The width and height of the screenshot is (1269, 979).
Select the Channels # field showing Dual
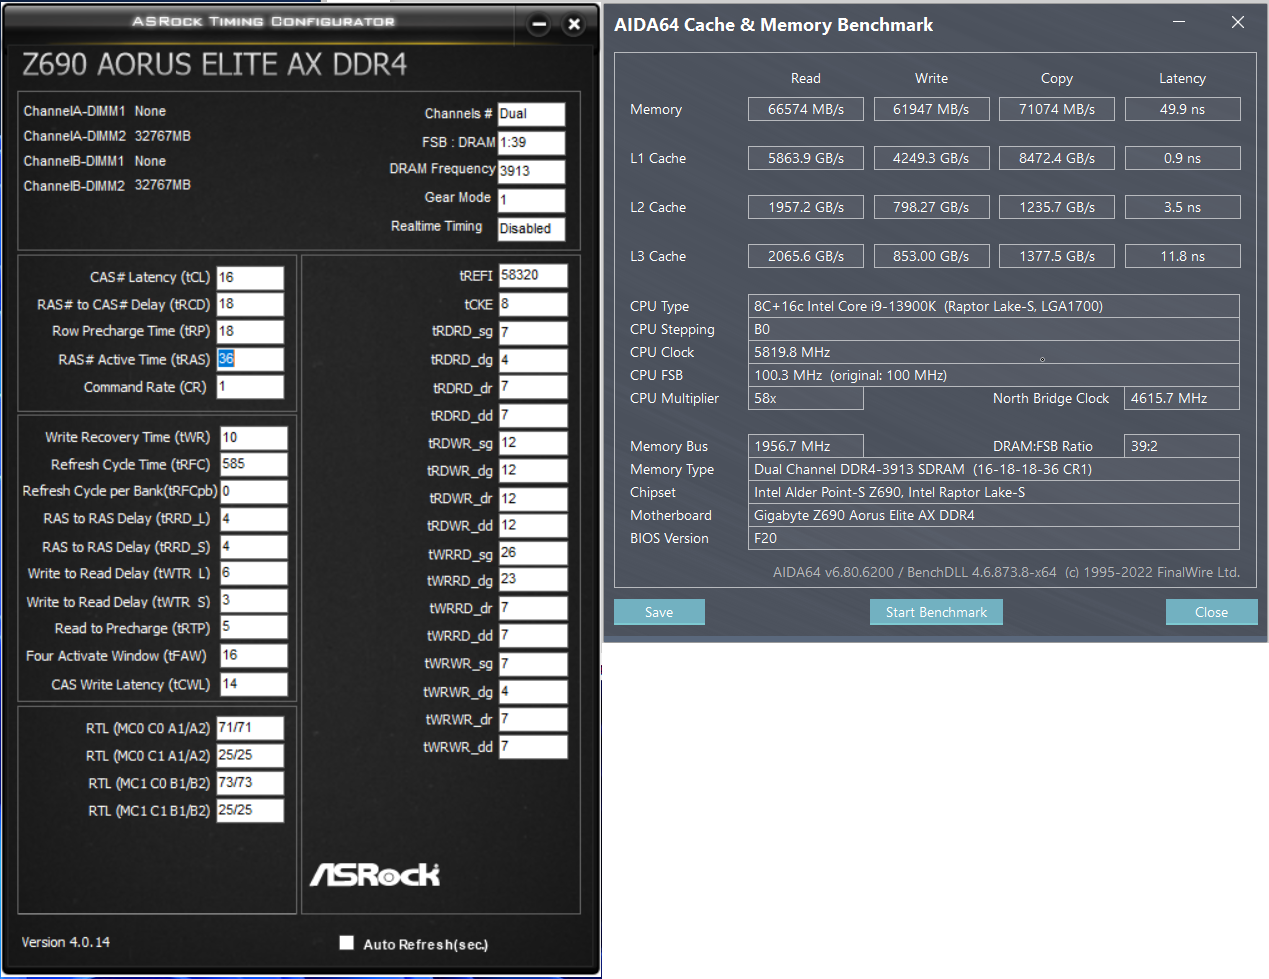point(531,114)
